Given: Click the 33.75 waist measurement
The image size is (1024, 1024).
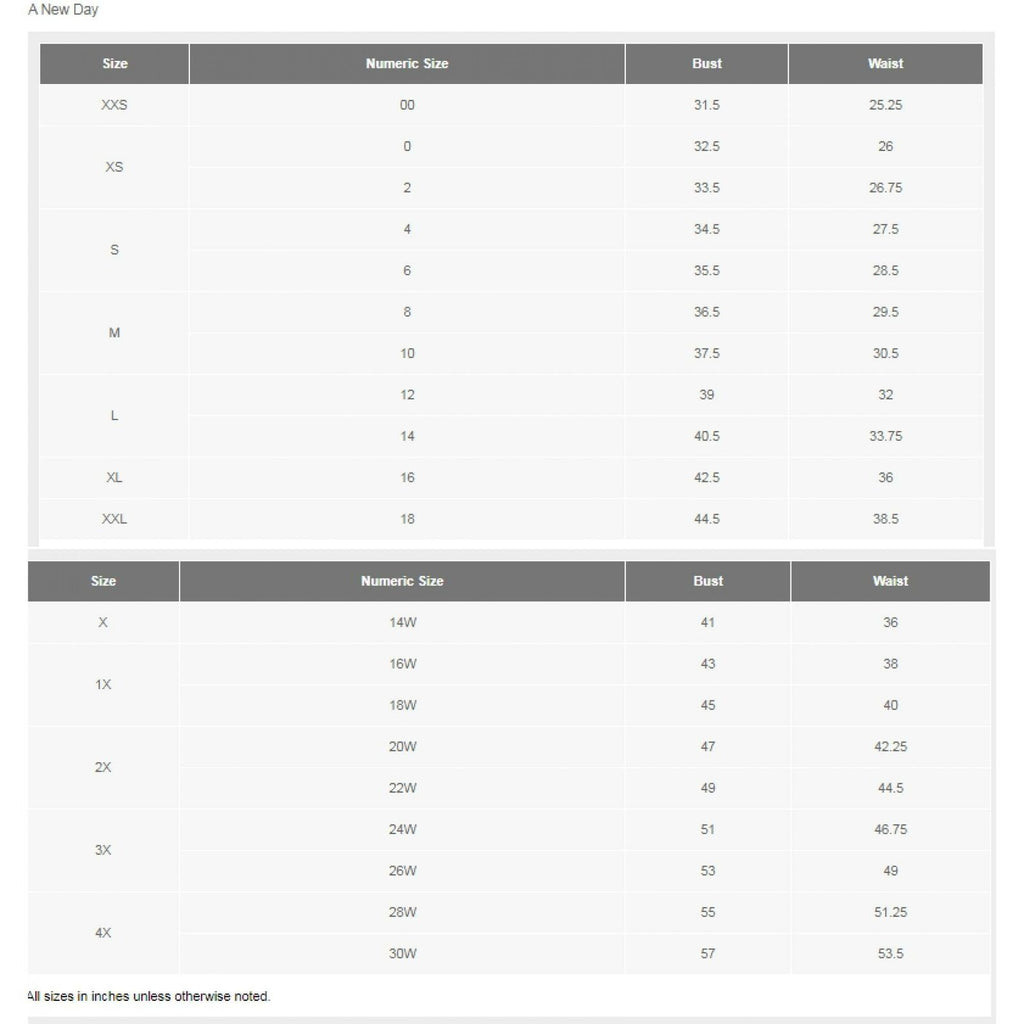Looking at the screenshot, I should tap(885, 436).
